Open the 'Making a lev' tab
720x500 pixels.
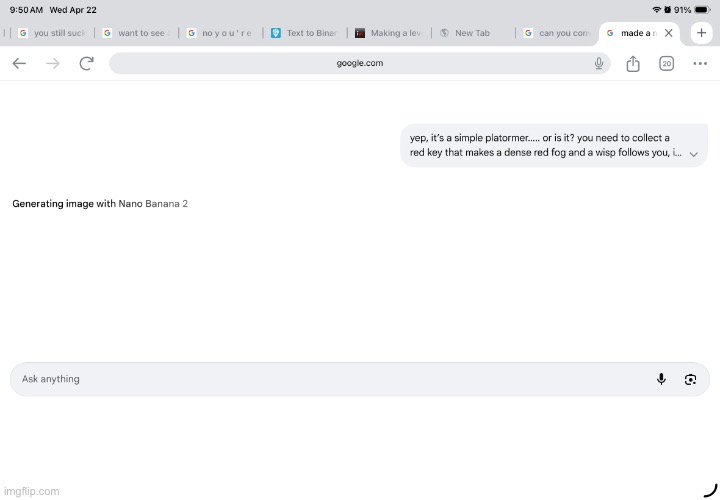pyautogui.click(x=388, y=33)
